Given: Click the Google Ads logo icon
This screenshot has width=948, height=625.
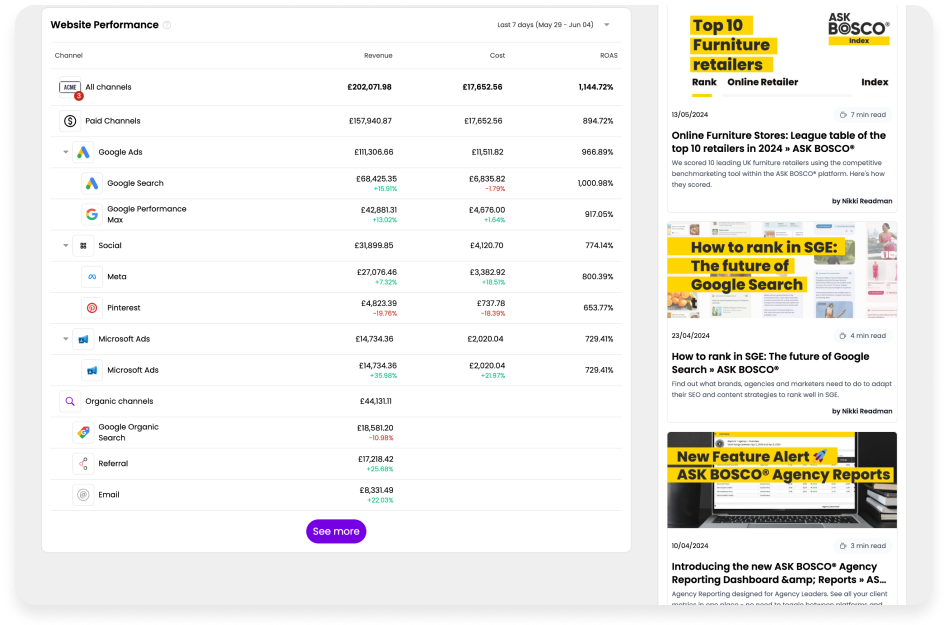Looking at the screenshot, I should [83, 152].
